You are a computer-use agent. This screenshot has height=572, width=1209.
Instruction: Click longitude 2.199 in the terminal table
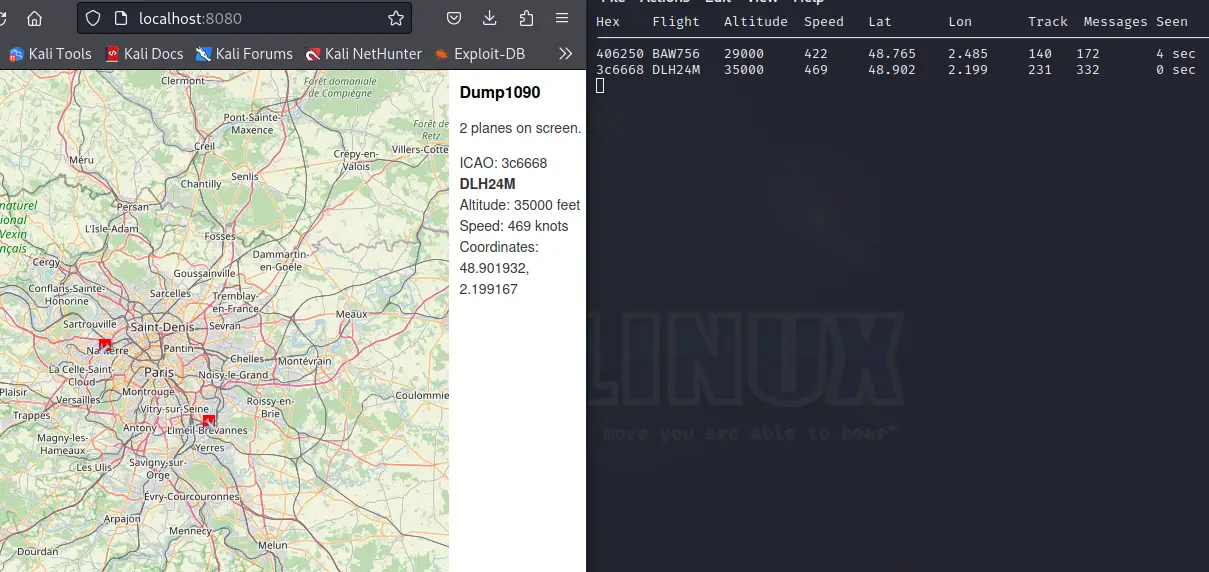click(968, 69)
